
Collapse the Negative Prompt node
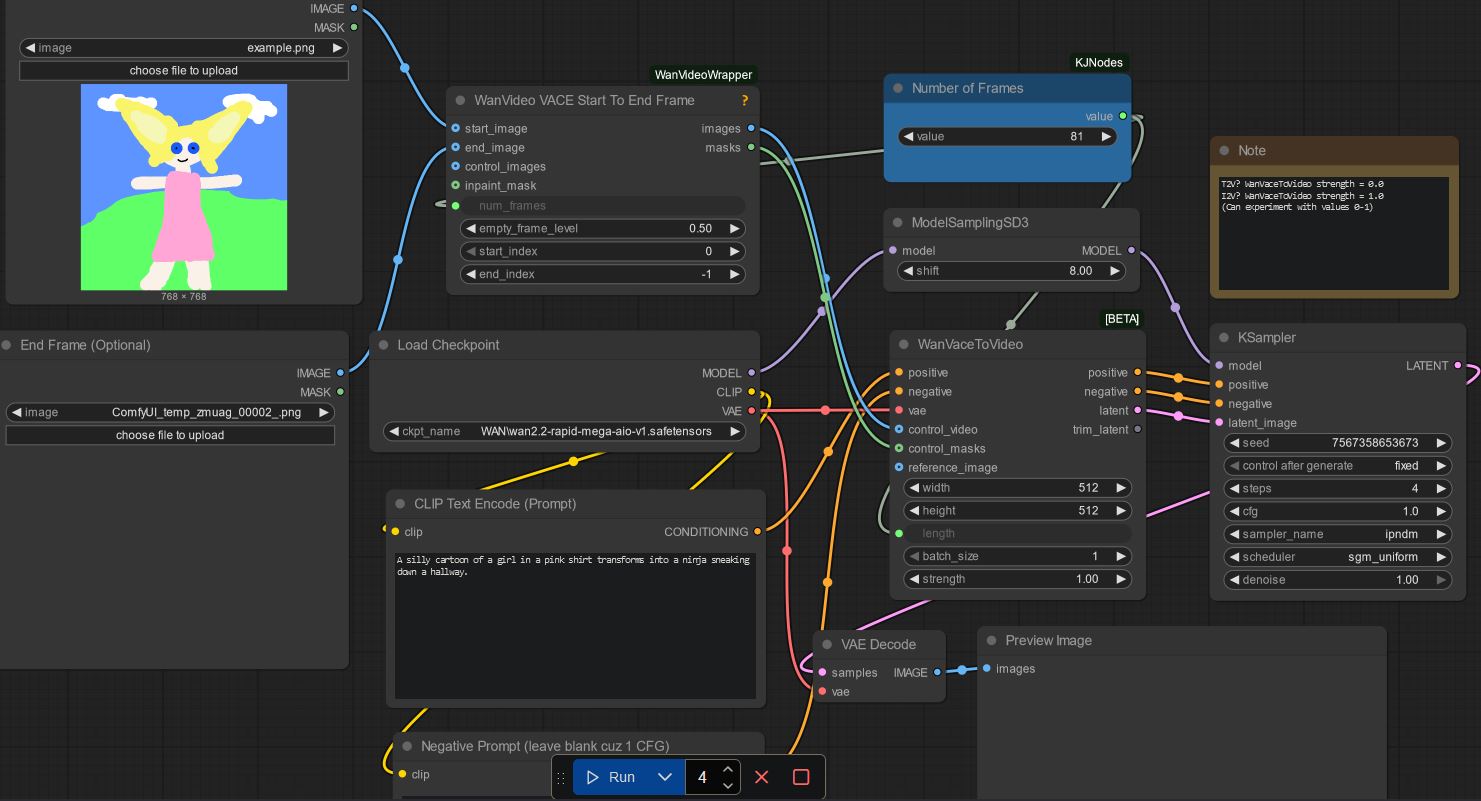click(407, 746)
